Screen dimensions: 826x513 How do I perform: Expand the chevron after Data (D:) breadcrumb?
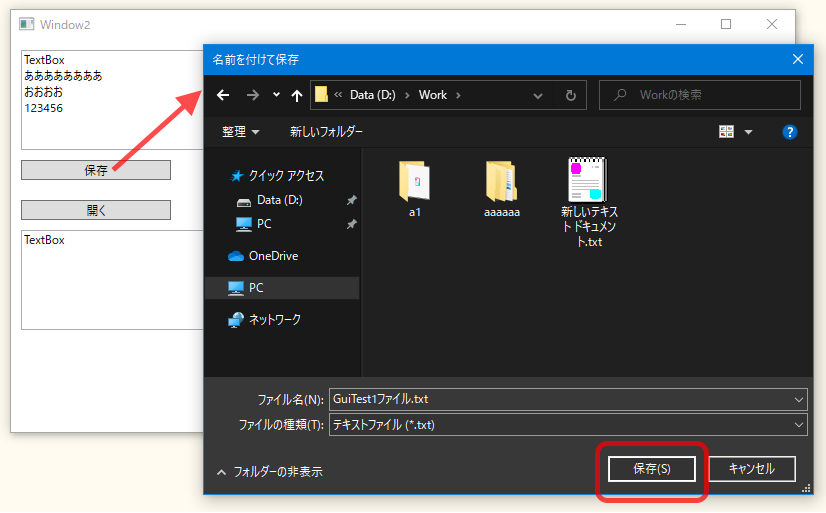coord(407,95)
